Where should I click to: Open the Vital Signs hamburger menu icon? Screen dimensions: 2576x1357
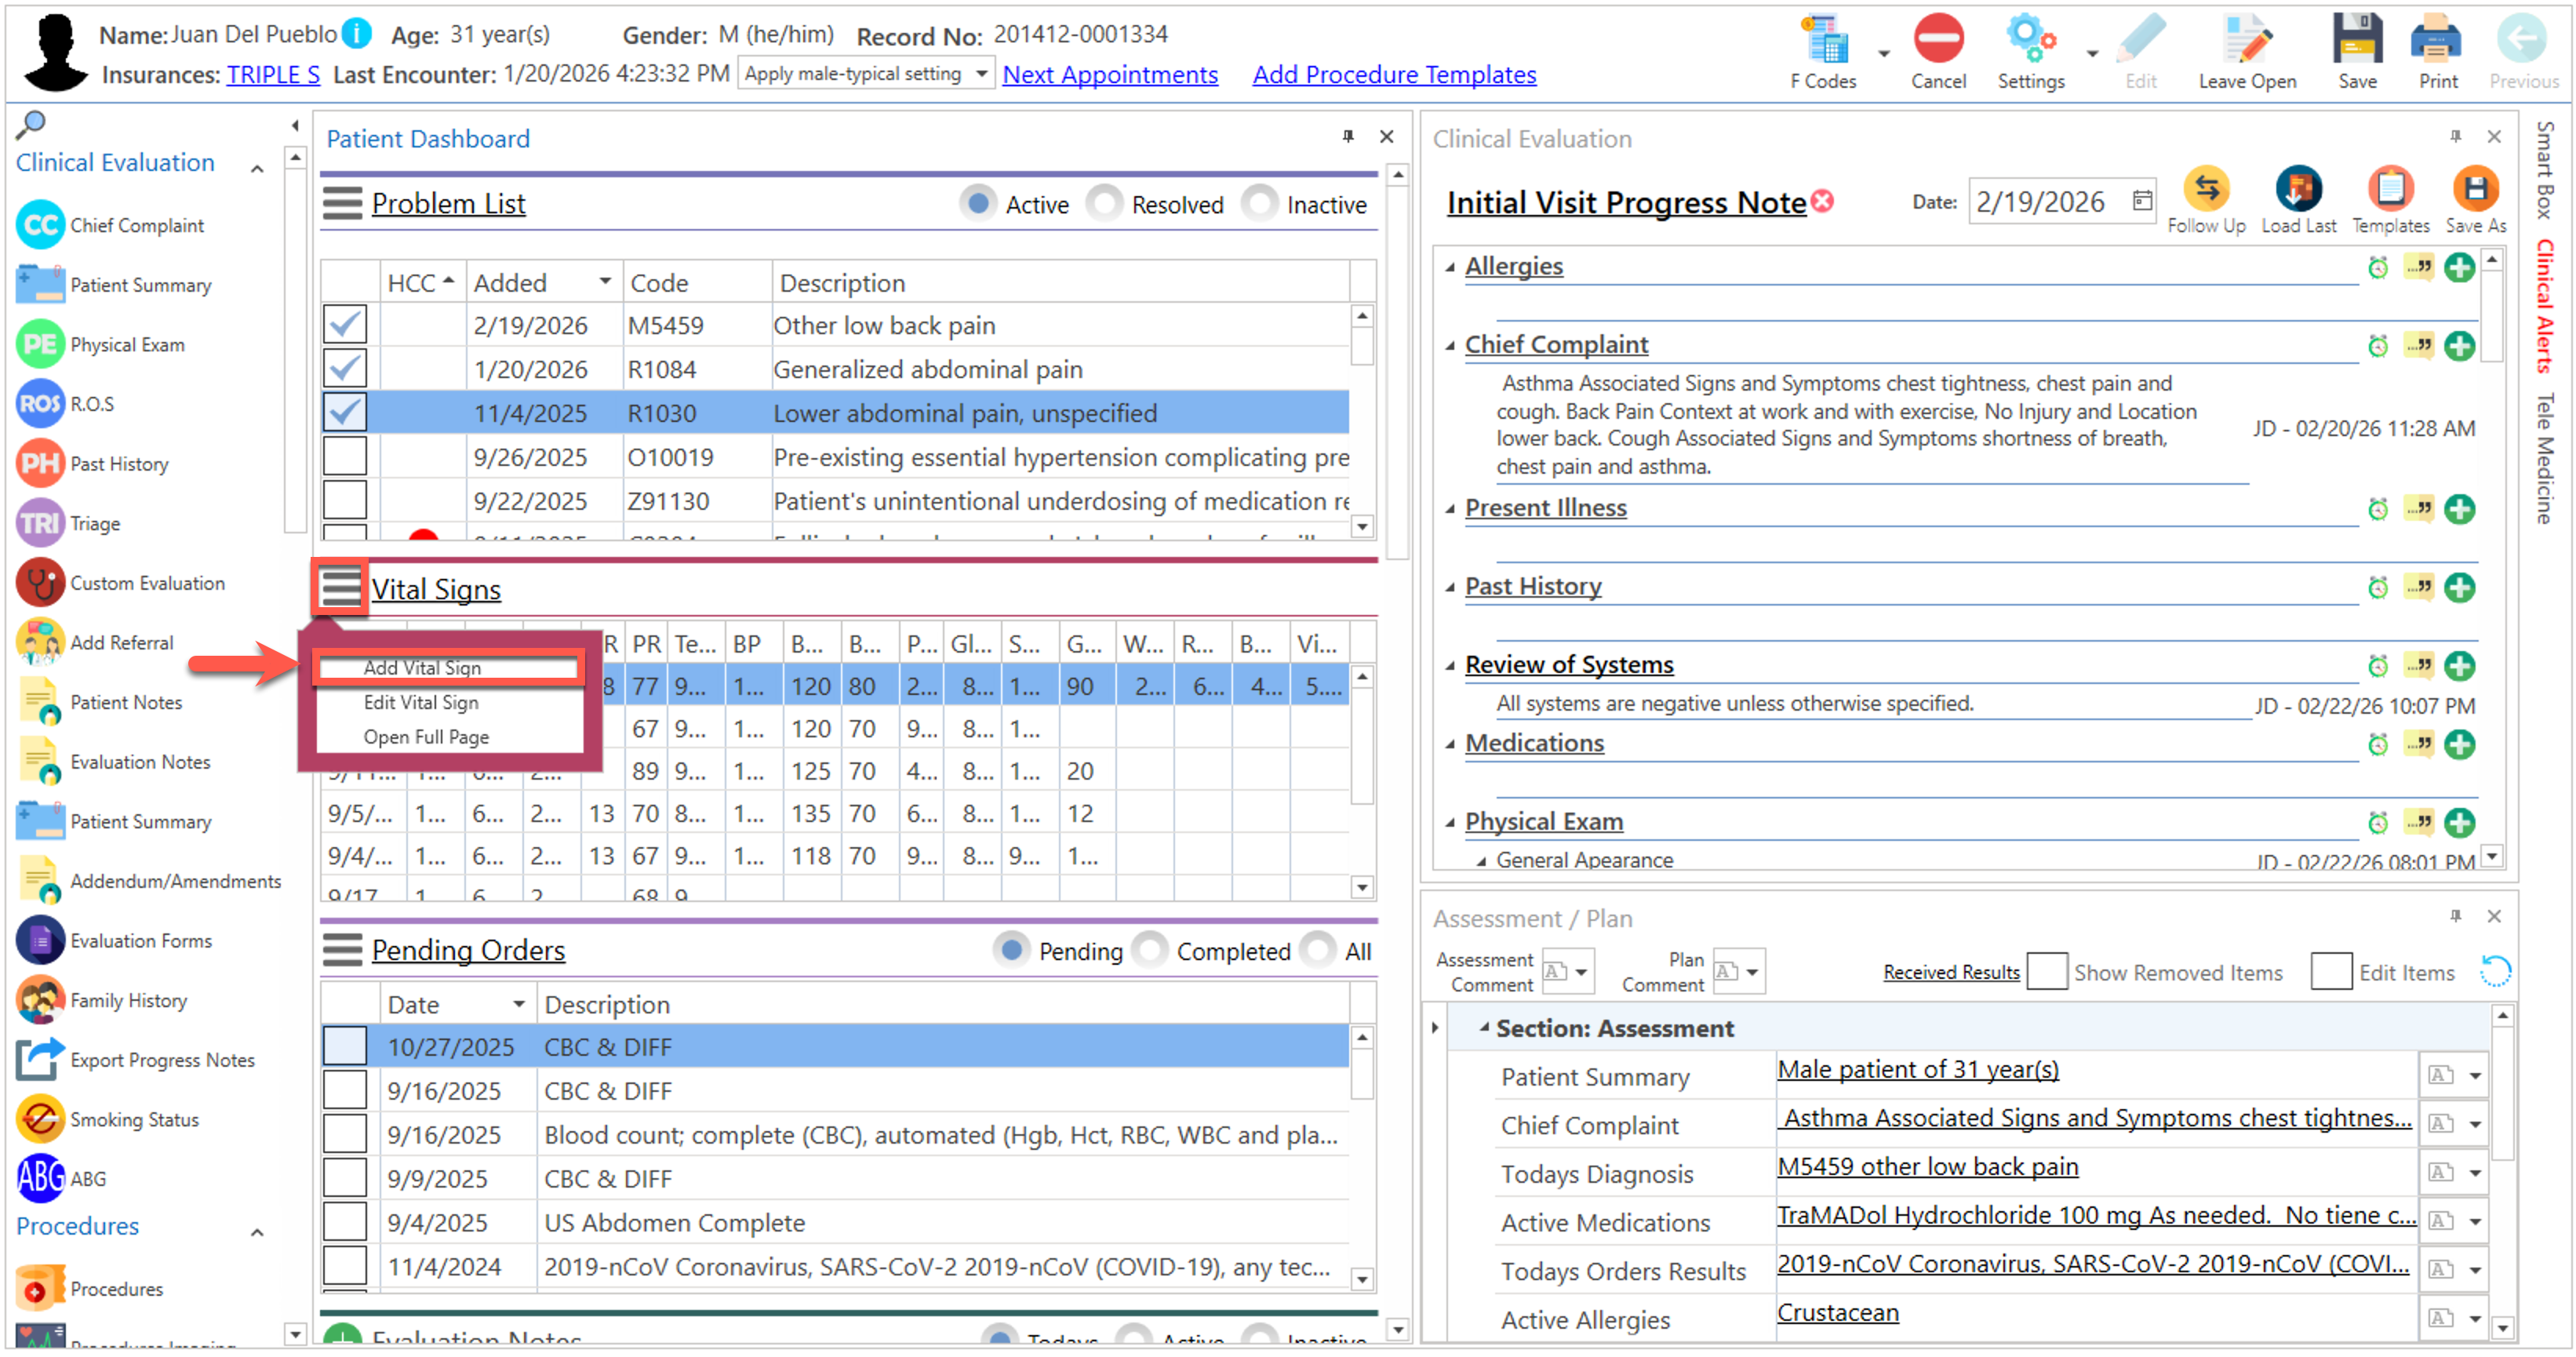(340, 588)
